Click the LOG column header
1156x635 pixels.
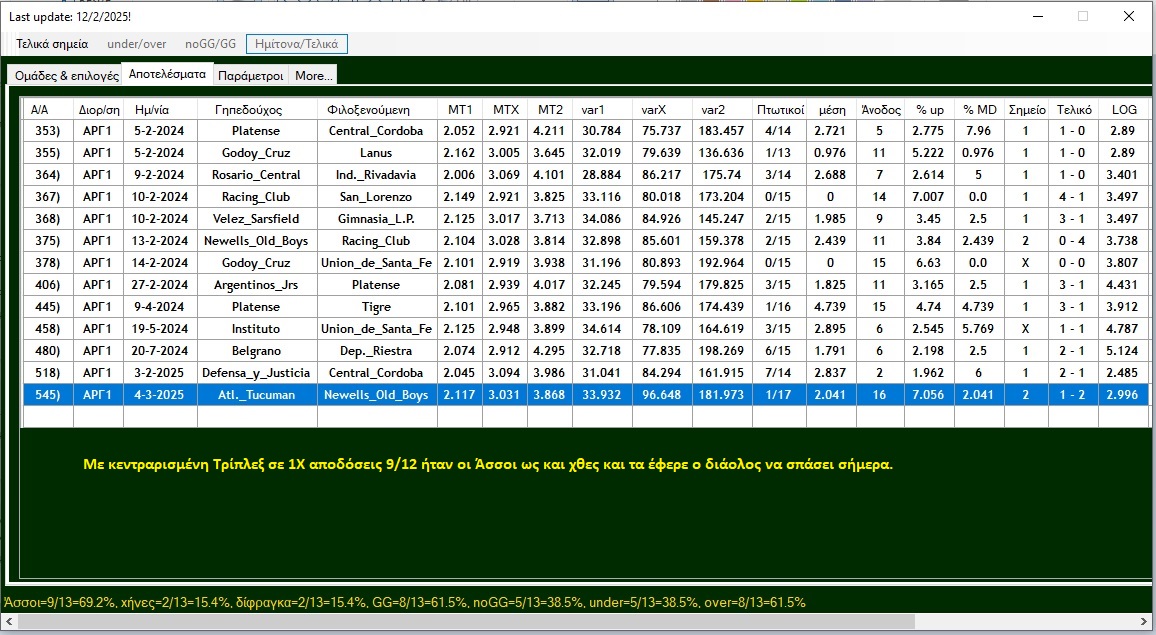(x=1123, y=109)
